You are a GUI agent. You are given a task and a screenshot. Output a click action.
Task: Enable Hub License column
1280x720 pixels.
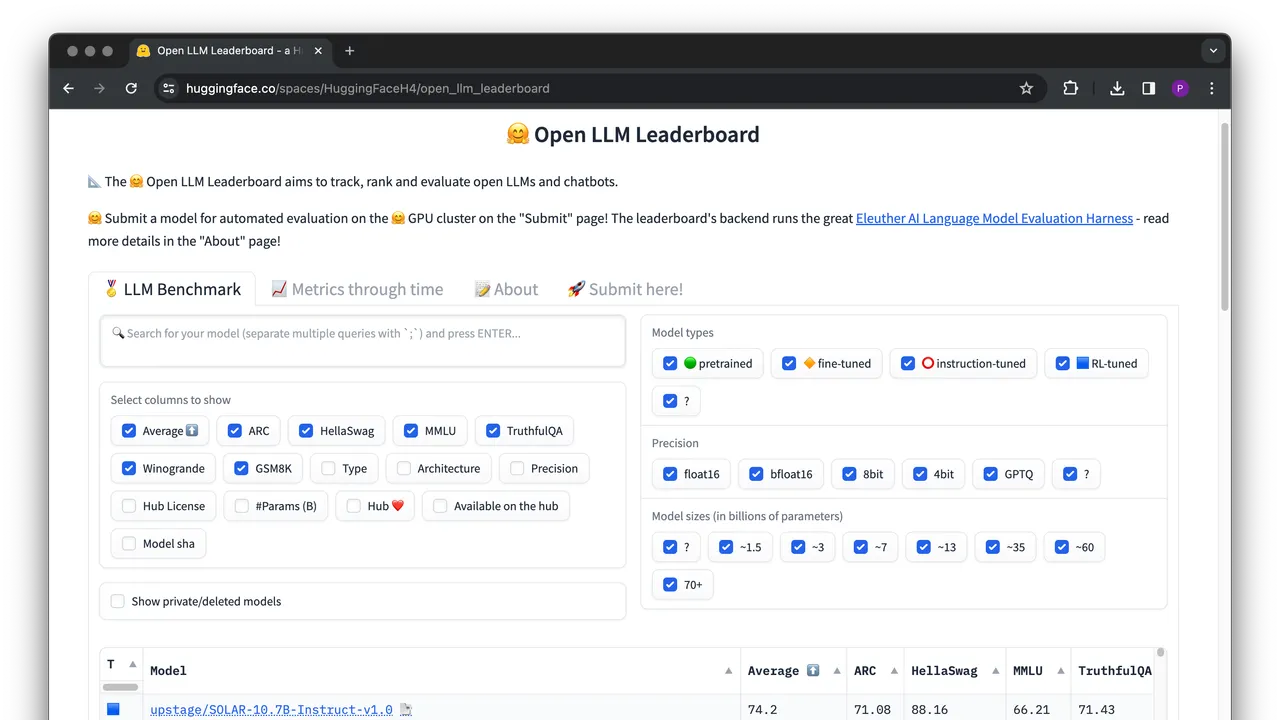[128, 506]
